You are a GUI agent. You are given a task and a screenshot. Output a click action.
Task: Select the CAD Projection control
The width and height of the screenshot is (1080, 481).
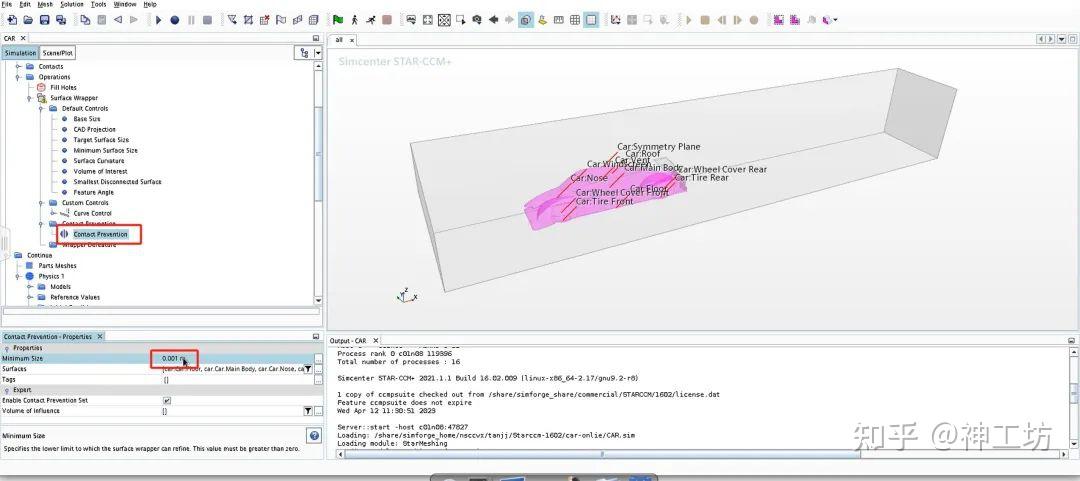pos(94,130)
